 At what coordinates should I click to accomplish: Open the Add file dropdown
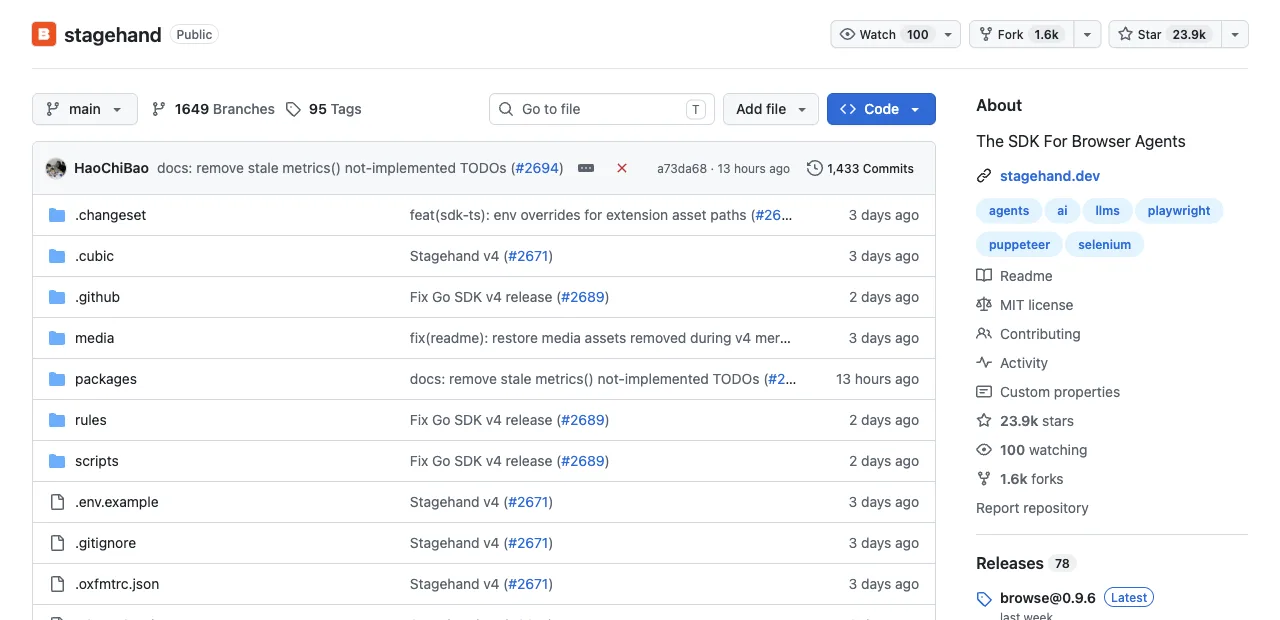pos(771,109)
